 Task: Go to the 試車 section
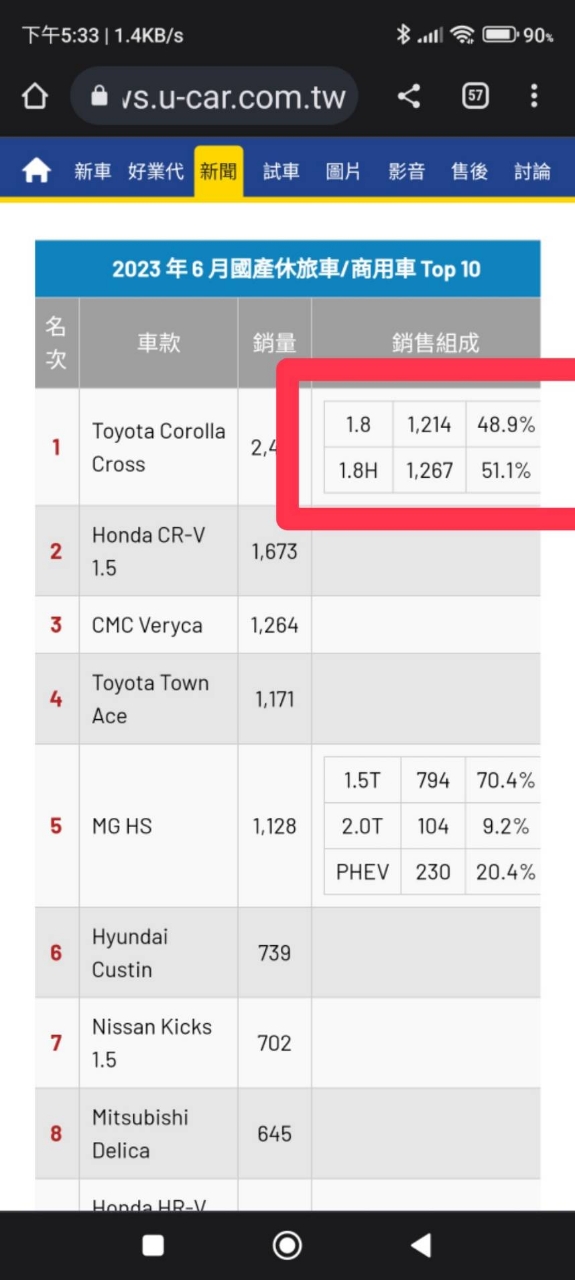pos(281,171)
